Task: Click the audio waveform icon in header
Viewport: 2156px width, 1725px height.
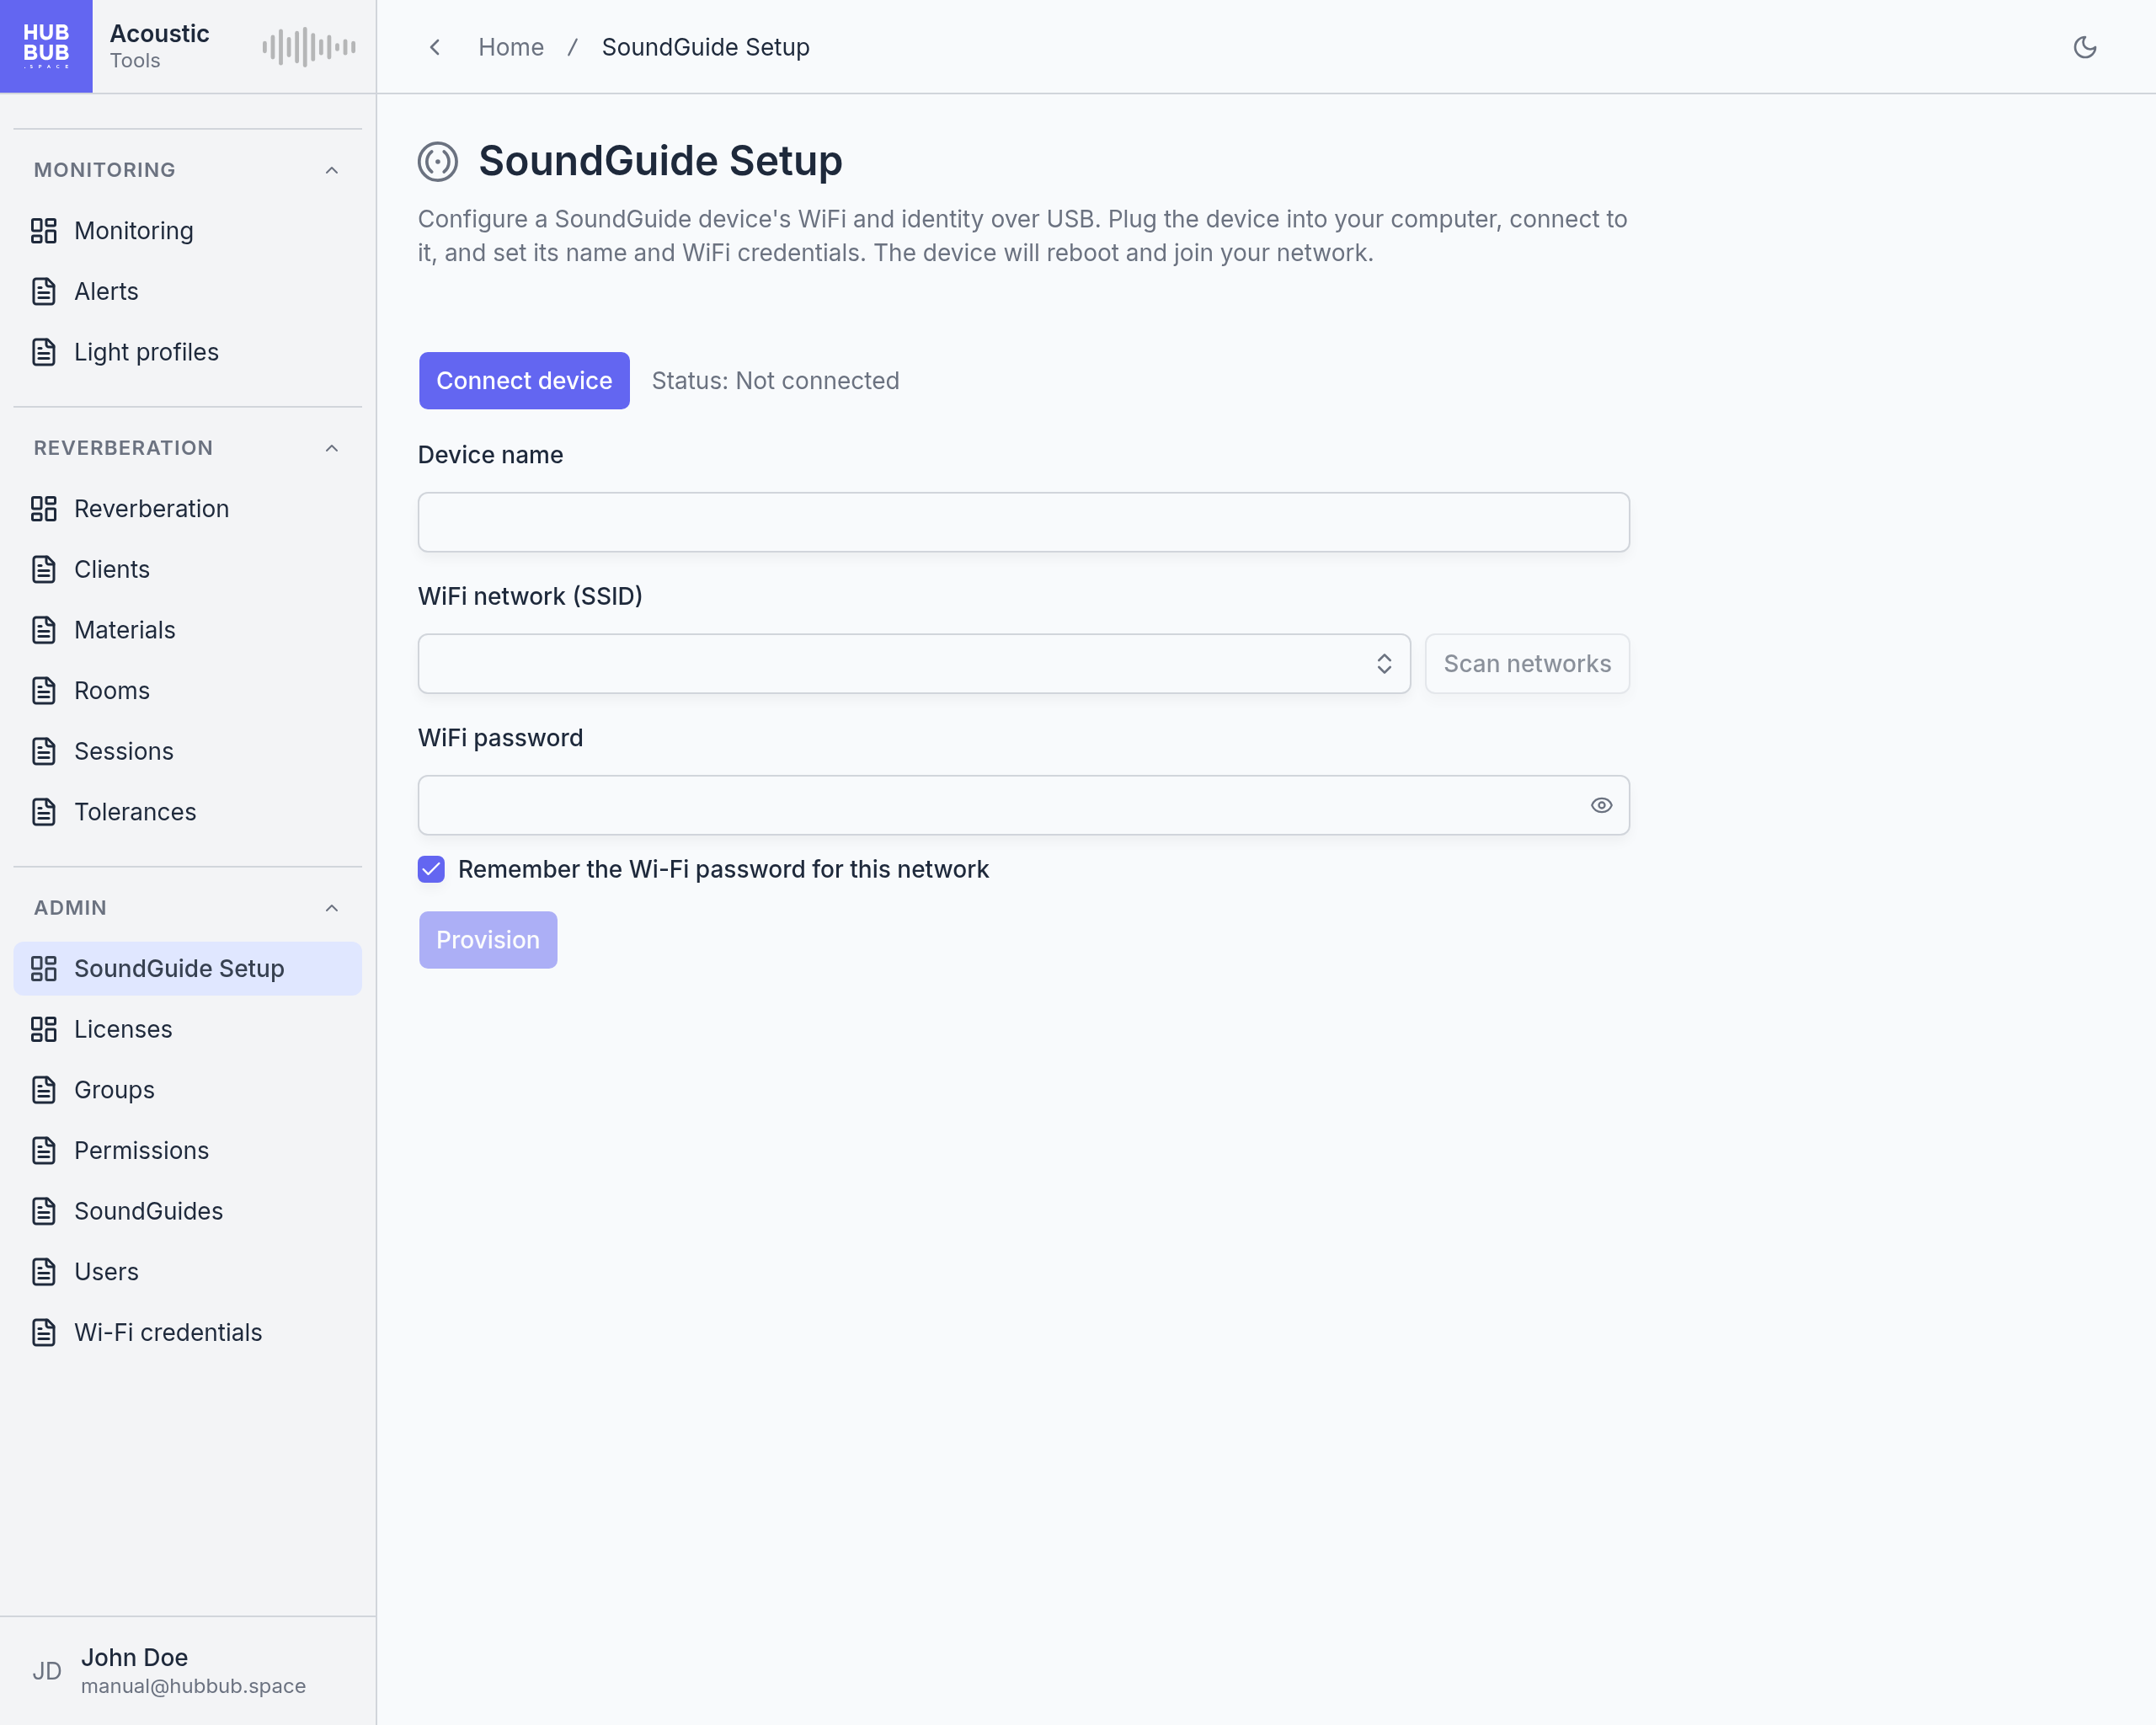Action: [x=309, y=47]
